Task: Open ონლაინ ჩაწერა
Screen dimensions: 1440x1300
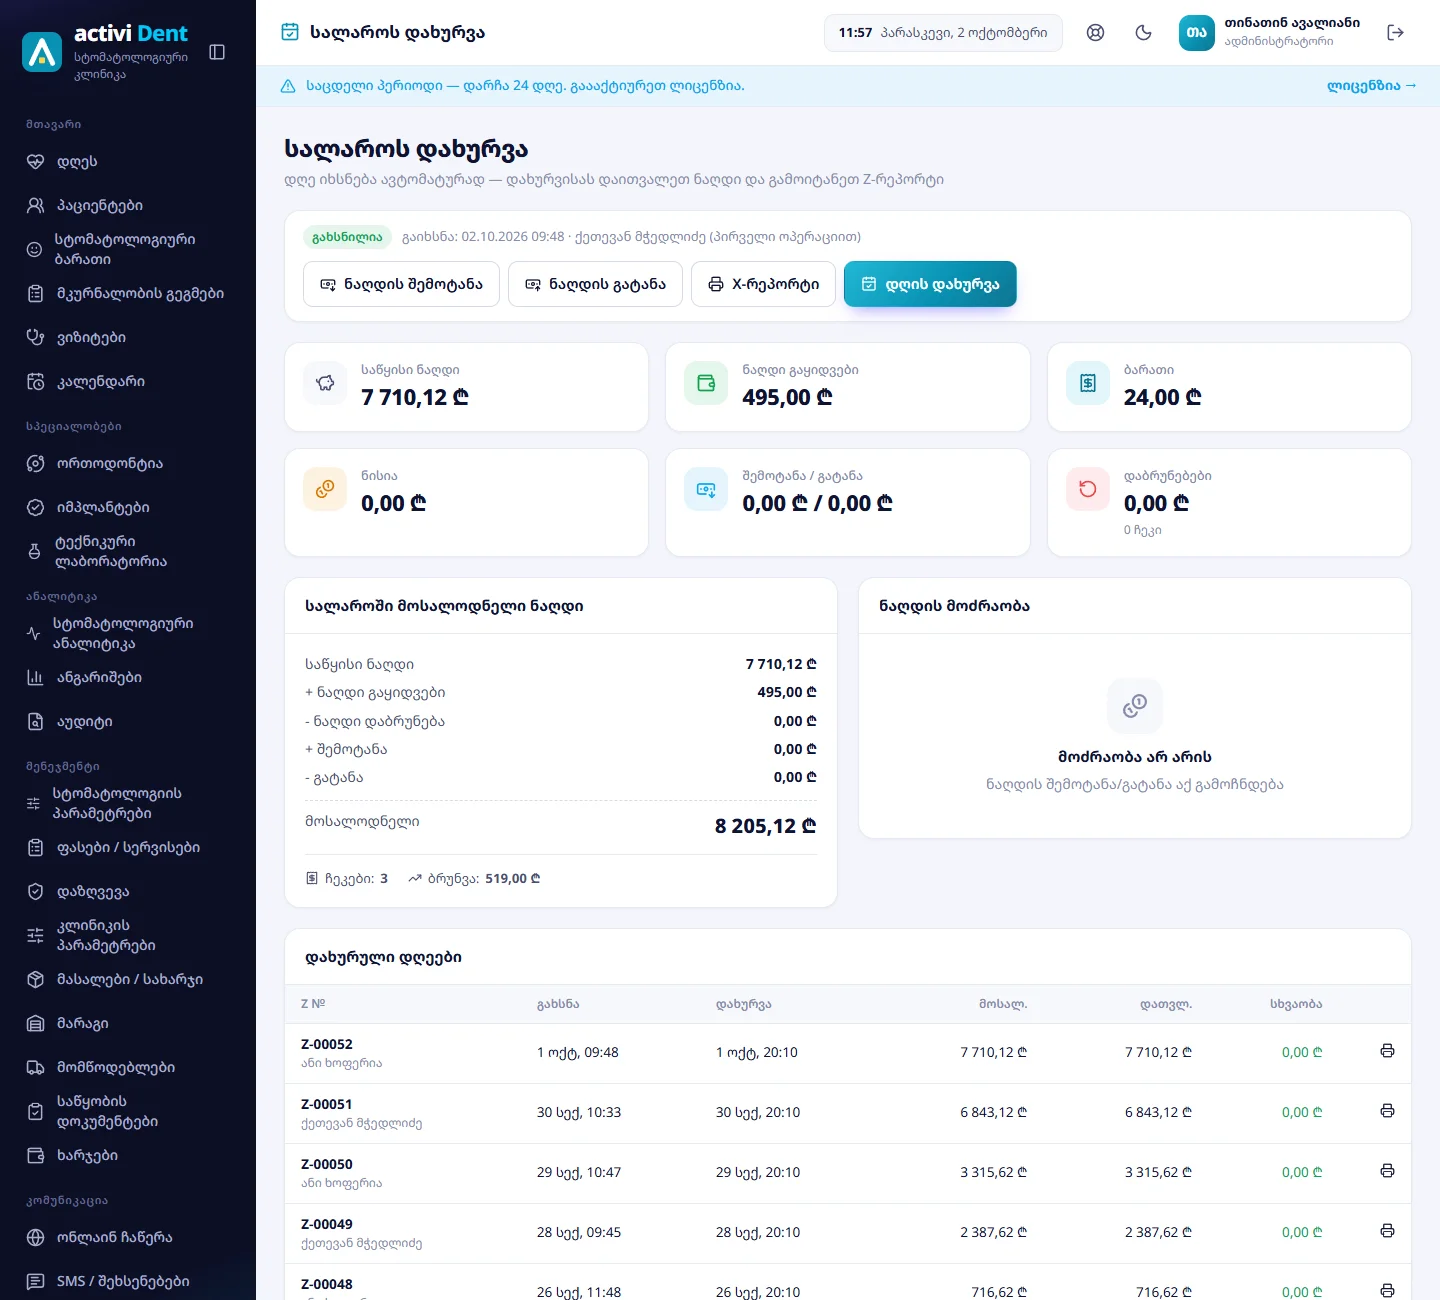Action: (128, 1237)
